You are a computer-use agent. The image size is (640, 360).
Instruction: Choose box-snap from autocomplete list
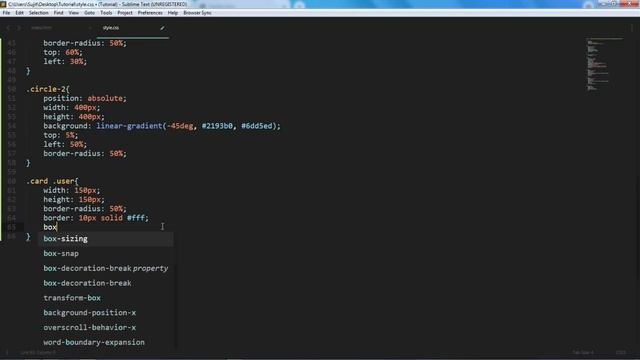(x=106, y=253)
